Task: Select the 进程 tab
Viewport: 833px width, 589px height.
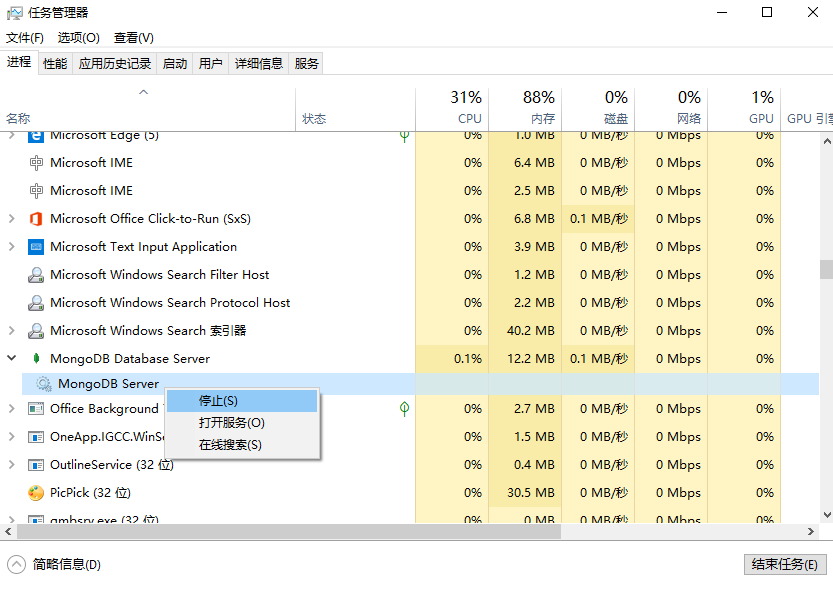Action: click(x=19, y=63)
